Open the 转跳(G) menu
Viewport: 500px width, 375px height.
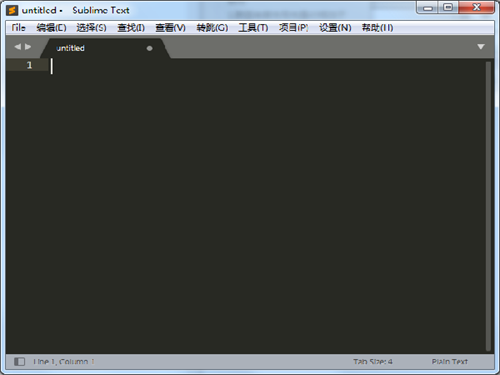212,28
